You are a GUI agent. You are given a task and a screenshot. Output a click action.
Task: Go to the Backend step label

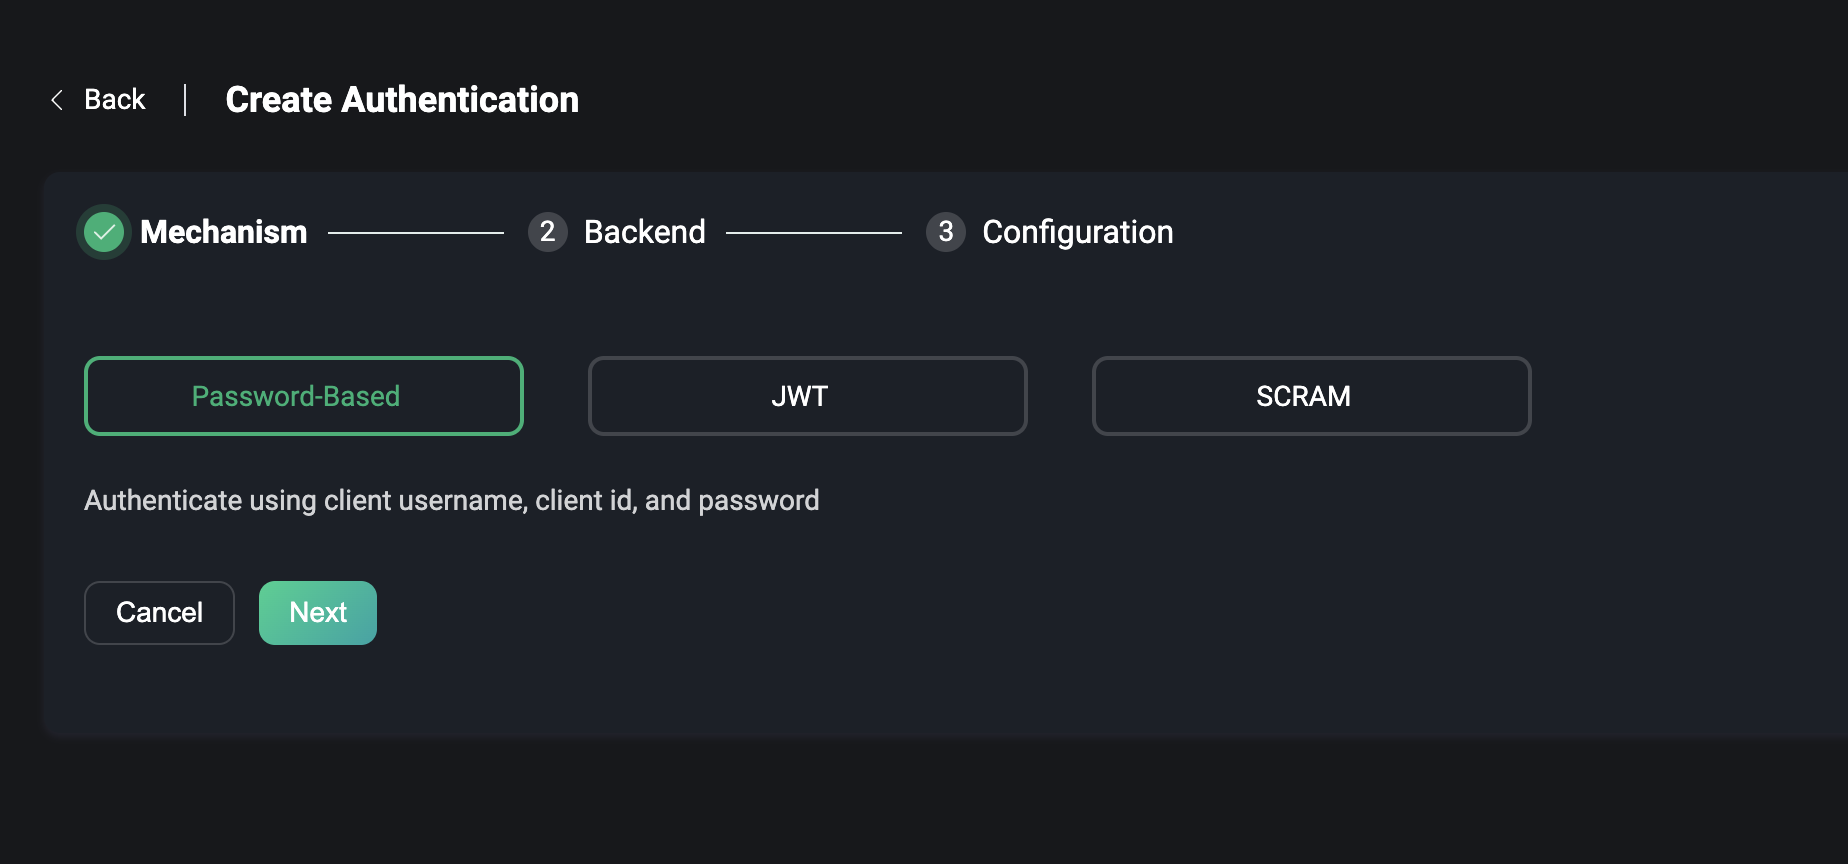point(644,232)
